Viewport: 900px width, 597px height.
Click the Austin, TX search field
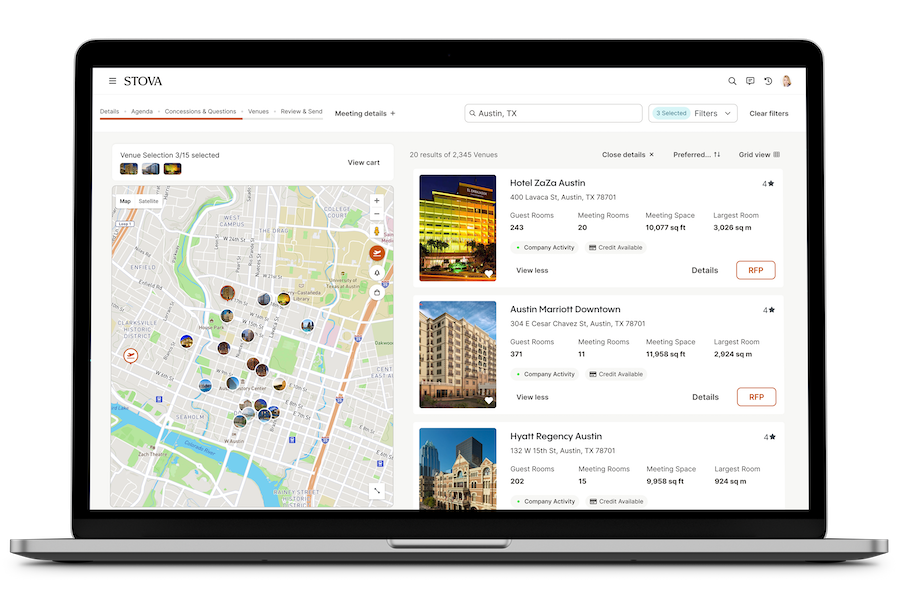point(553,114)
